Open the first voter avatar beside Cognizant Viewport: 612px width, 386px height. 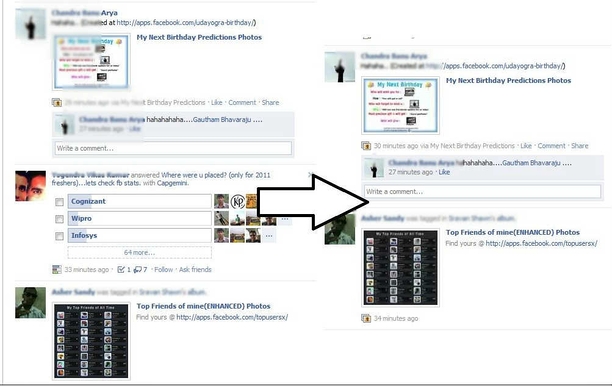click(x=221, y=201)
